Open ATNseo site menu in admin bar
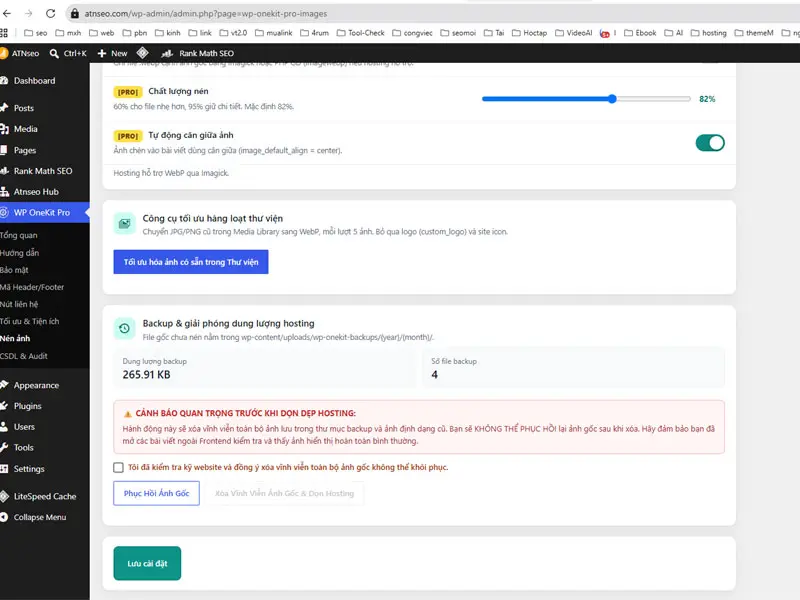This screenshot has height=600, width=800. click(19, 53)
